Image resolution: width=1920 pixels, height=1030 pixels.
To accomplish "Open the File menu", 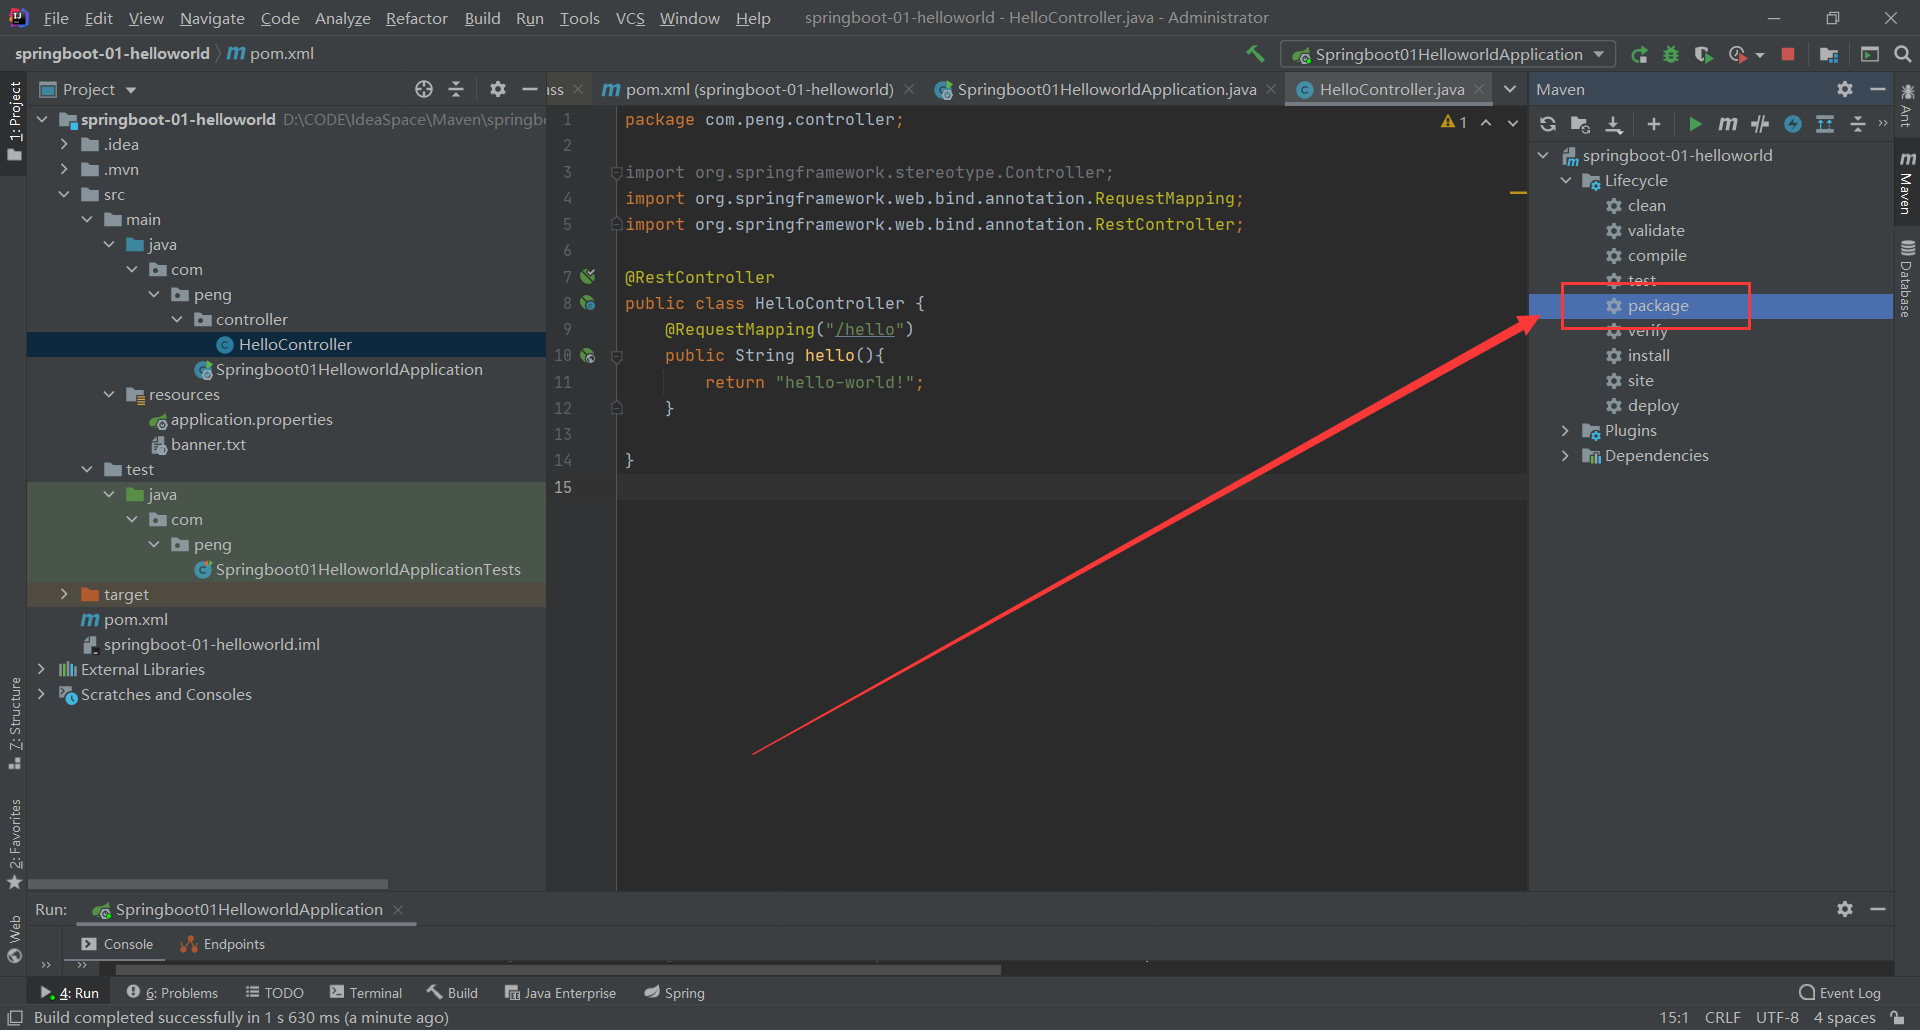I will tap(57, 18).
